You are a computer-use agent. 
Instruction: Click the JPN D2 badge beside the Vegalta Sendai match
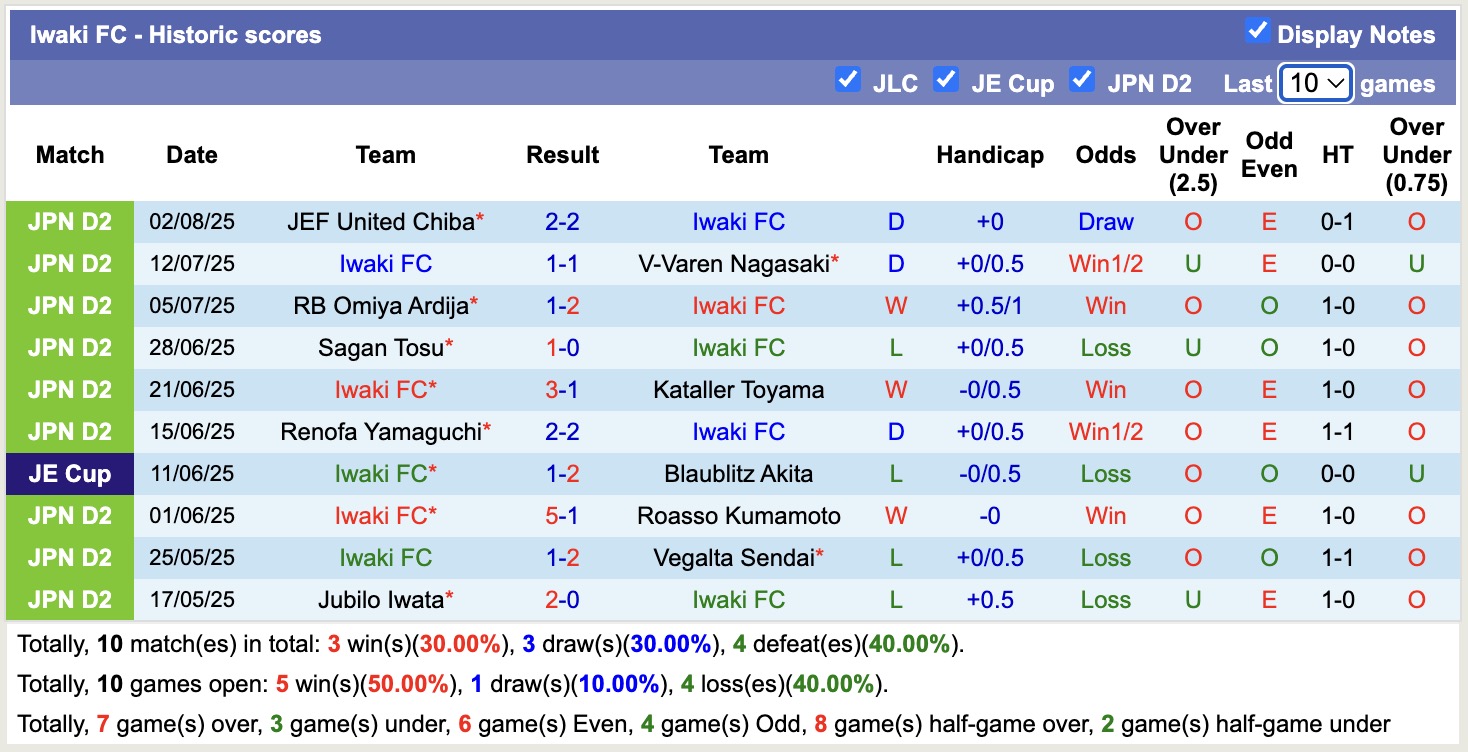[x=69, y=557]
